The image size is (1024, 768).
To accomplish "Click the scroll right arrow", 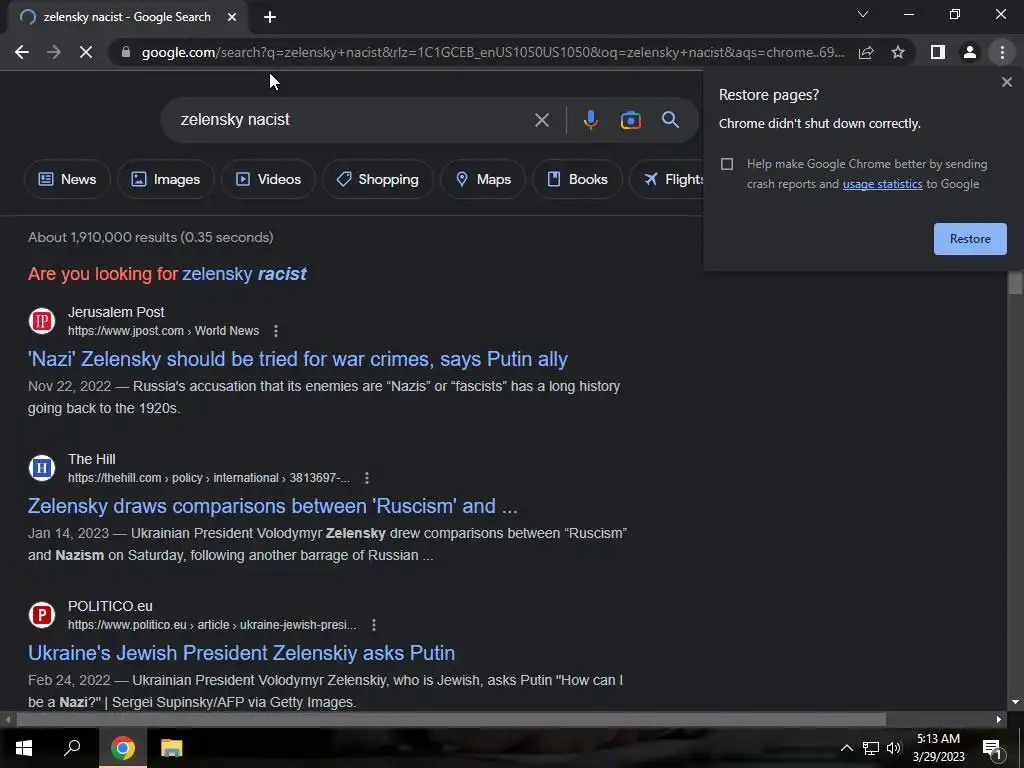I will 999,719.
